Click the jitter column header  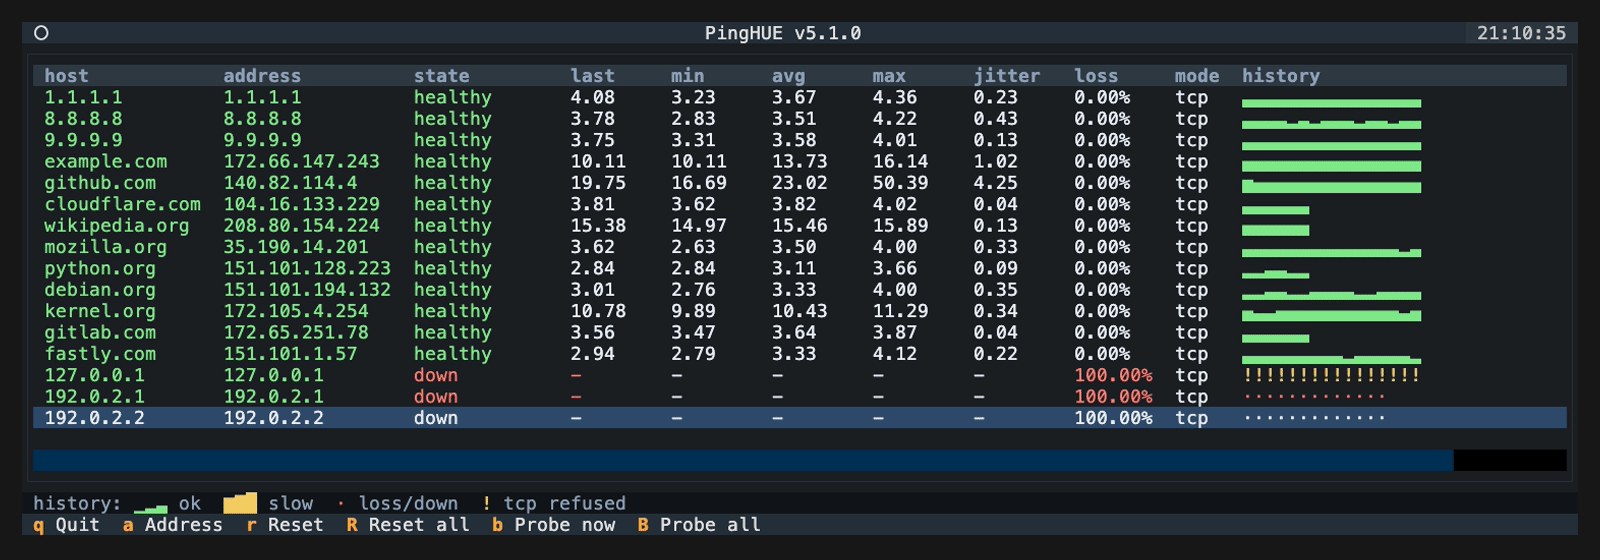pyautogui.click(x=1007, y=76)
